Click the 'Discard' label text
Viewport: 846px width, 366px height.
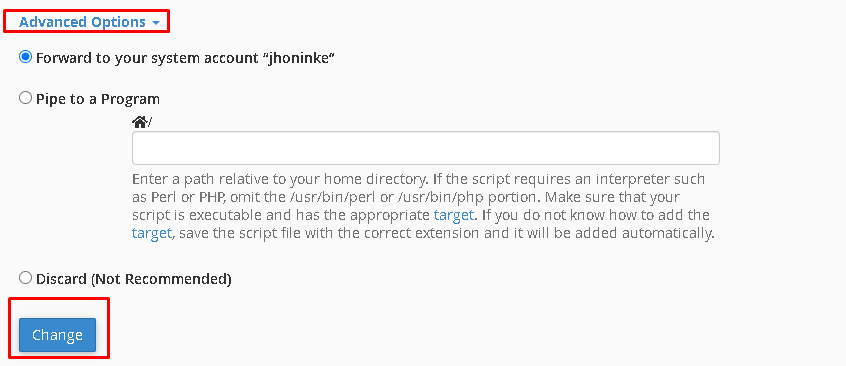(61, 279)
